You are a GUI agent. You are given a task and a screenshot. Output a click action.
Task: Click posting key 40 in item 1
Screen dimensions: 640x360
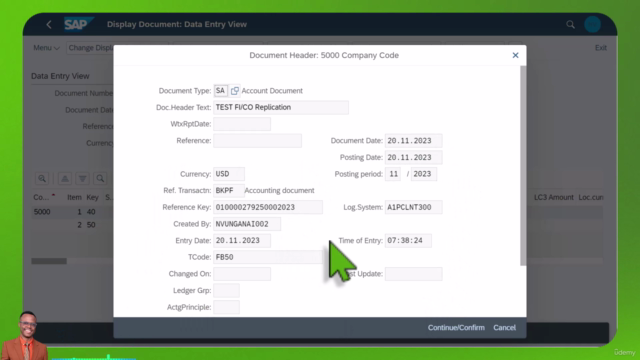[x=91, y=212]
